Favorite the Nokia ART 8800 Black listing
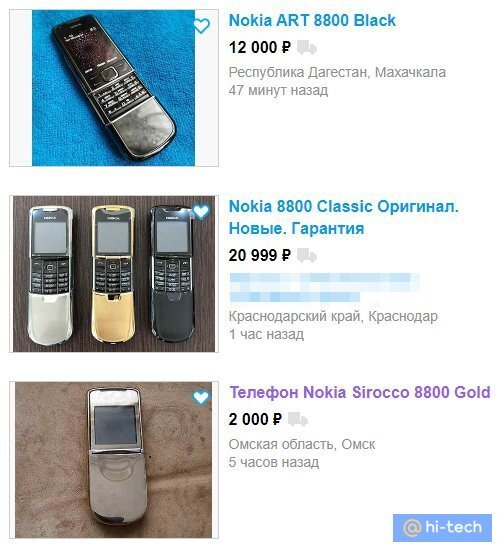The image size is (502, 552). tap(202, 26)
